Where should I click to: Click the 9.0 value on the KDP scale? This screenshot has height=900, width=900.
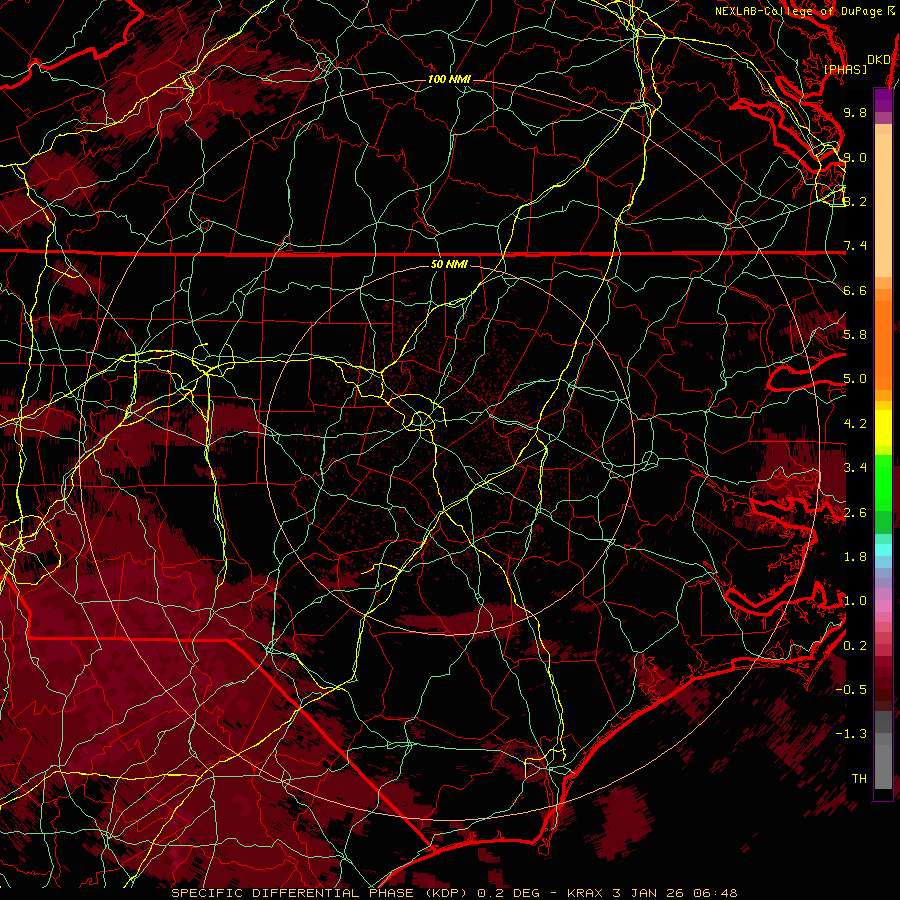[855, 157]
